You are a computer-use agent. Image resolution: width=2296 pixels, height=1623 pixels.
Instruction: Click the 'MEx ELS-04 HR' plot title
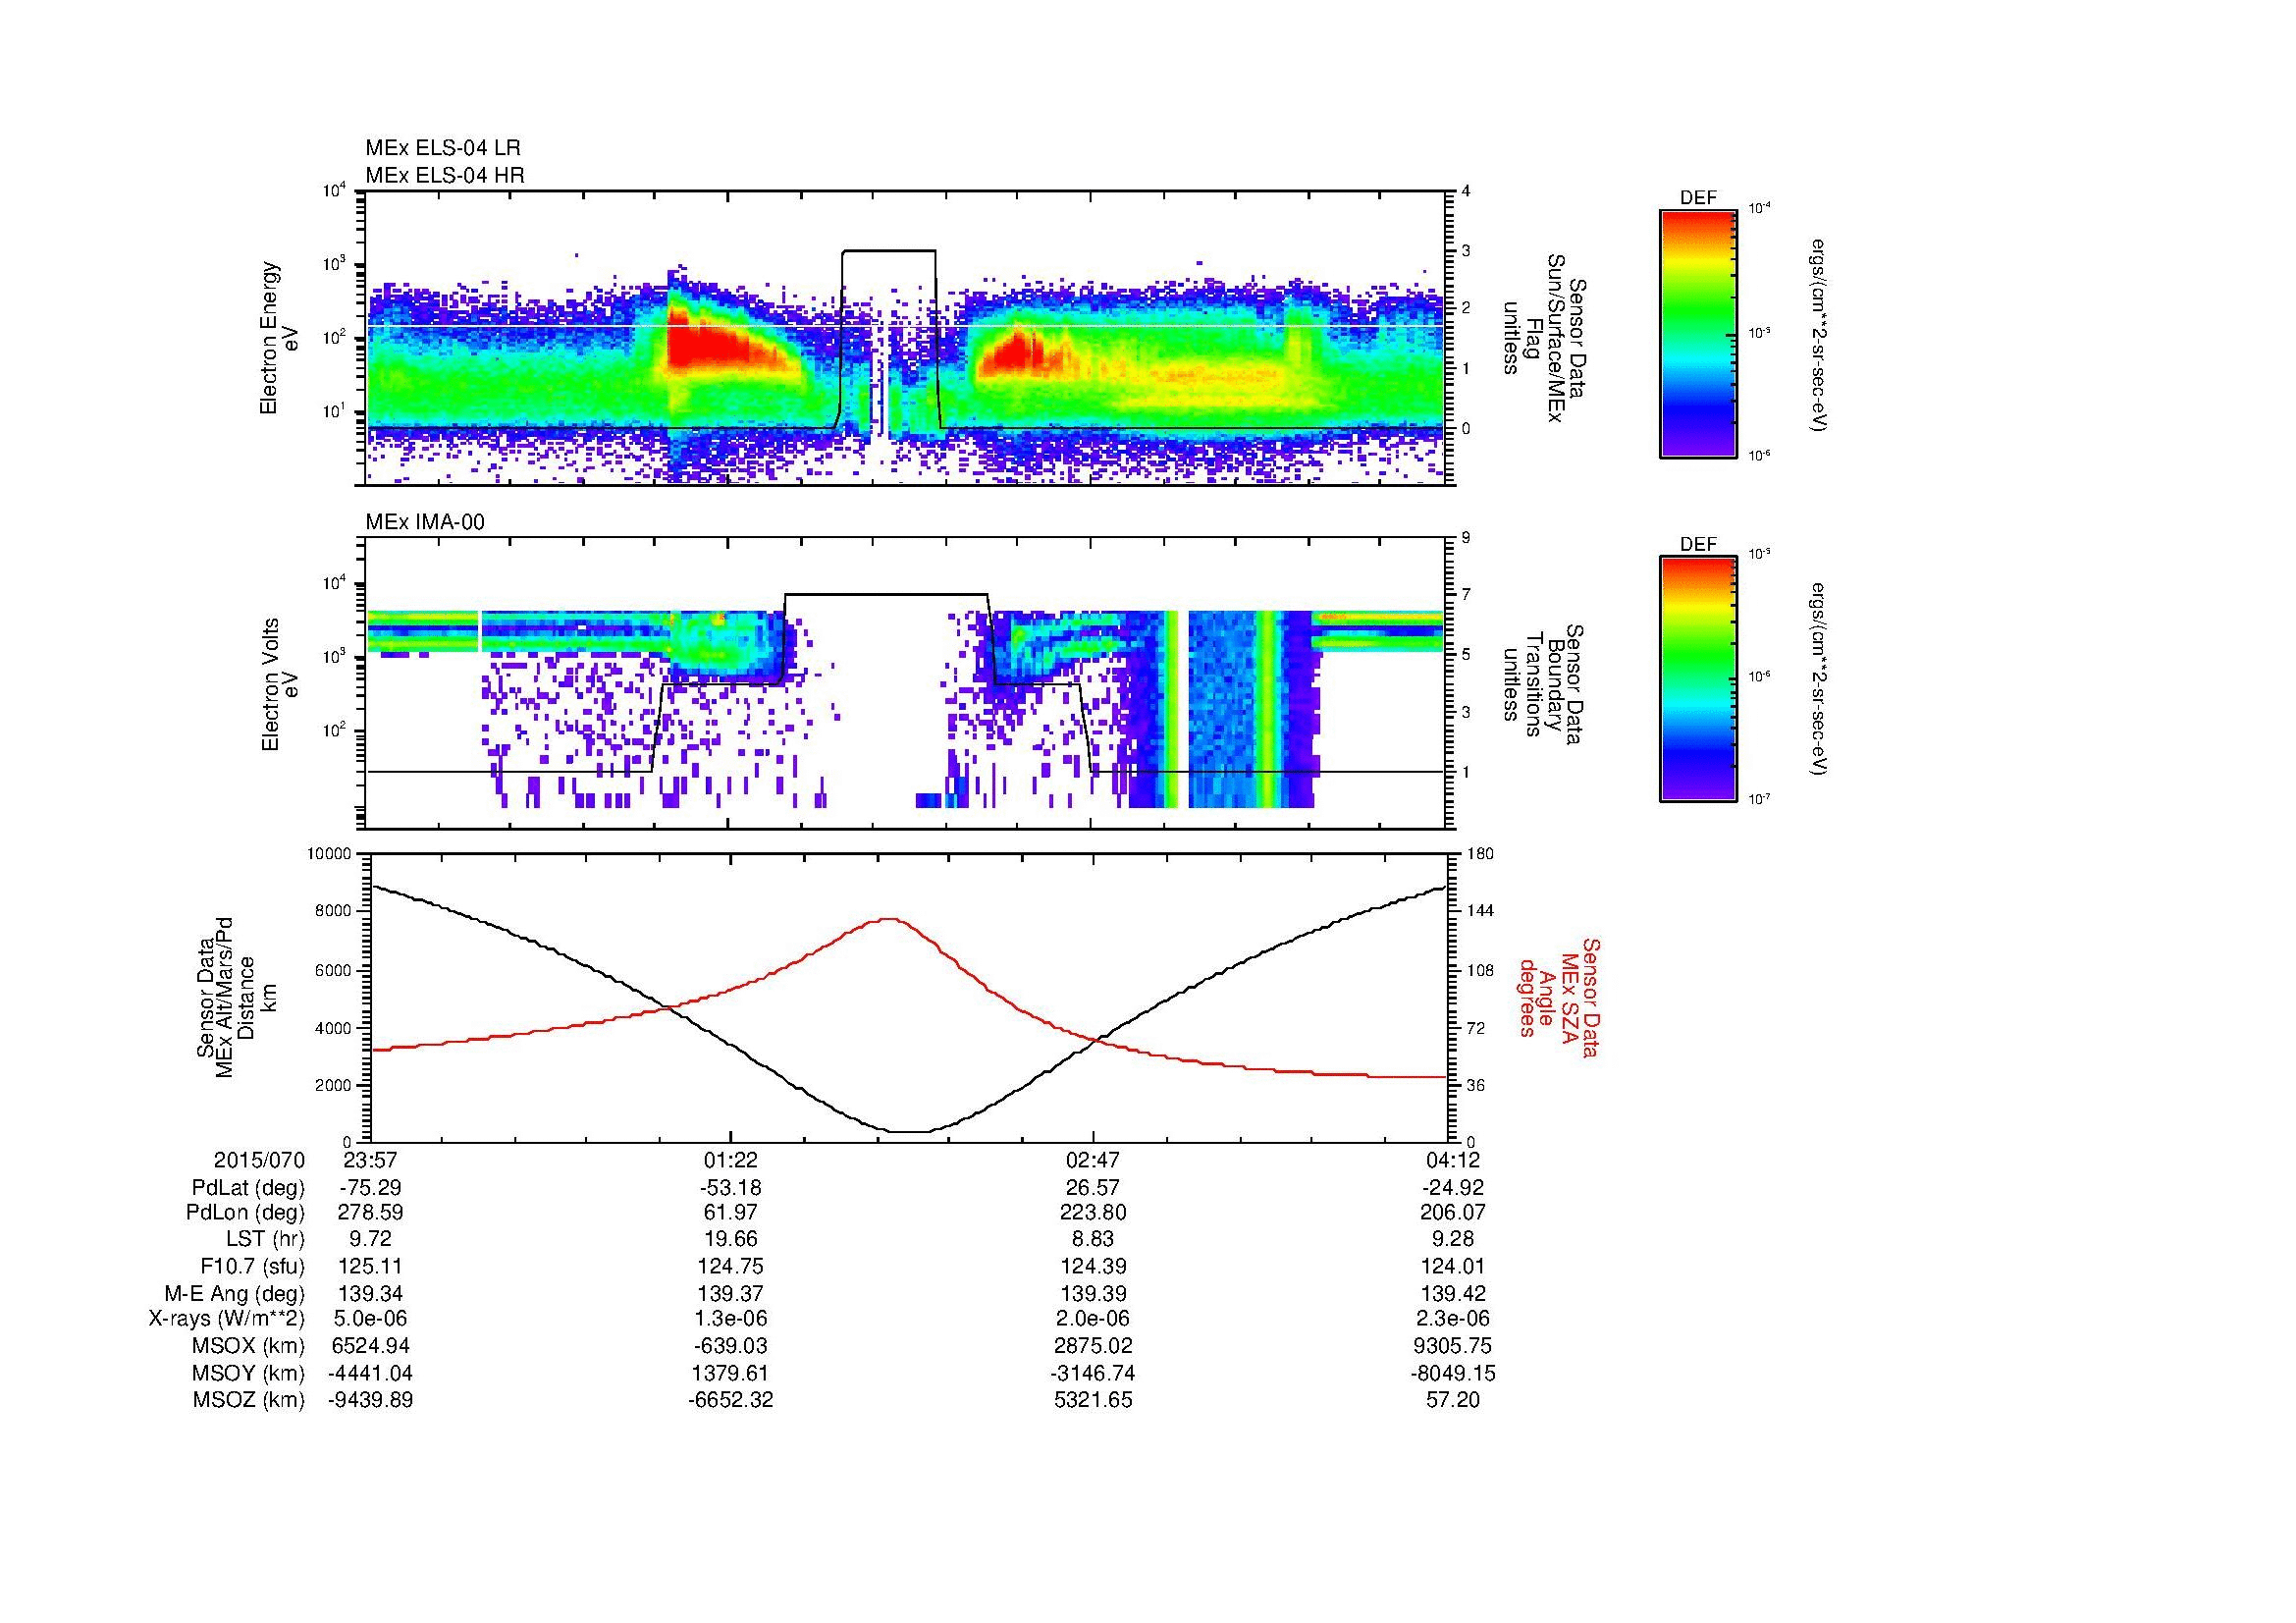tap(444, 175)
